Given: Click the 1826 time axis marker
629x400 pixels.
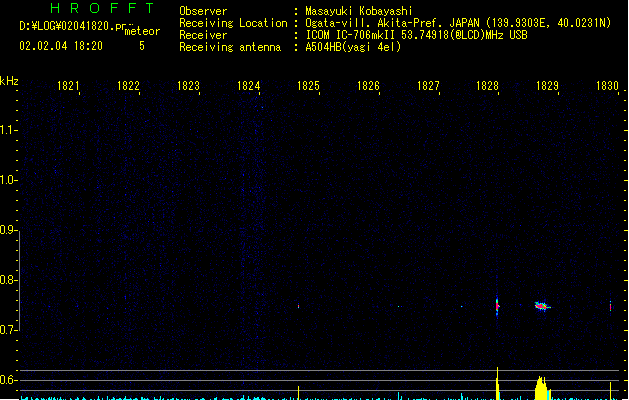Looking at the screenshot, I should (368, 86).
